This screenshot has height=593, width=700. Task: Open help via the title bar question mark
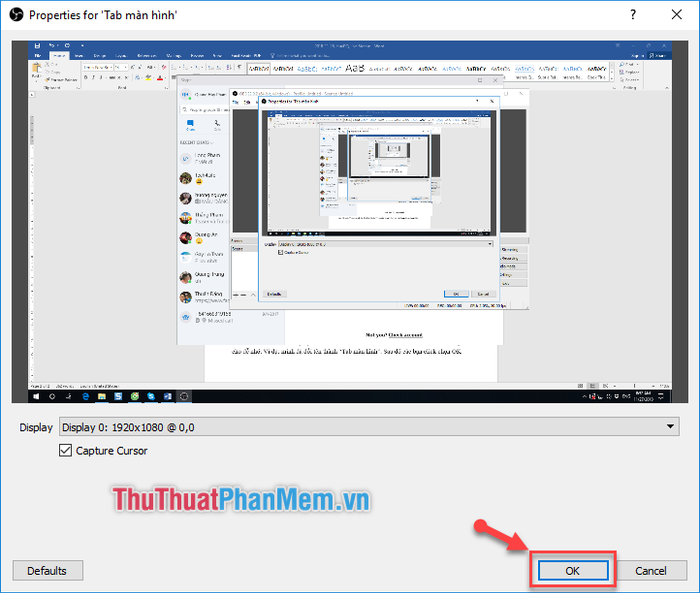(632, 15)
